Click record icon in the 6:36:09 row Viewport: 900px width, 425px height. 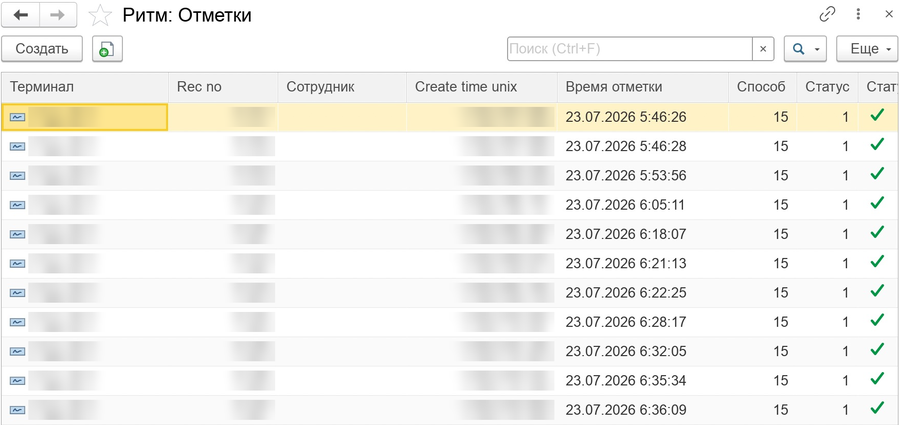[x=17, y=410]
